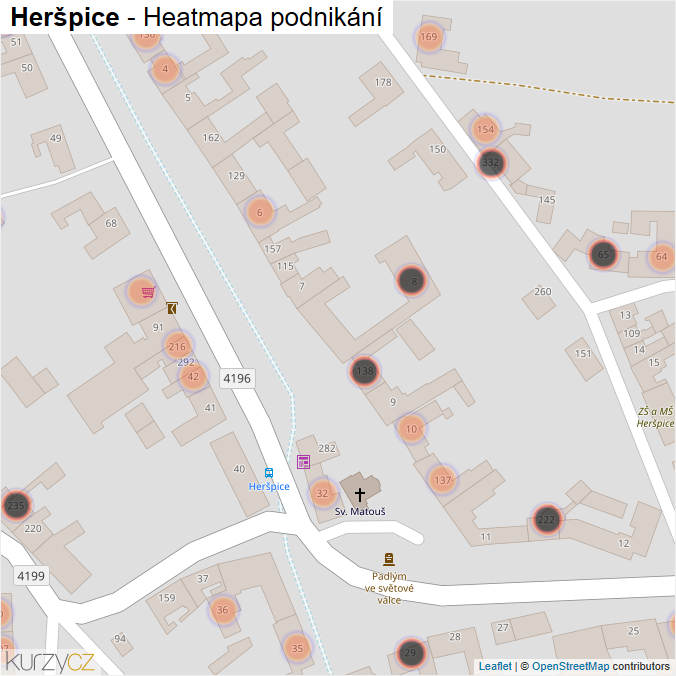Select the orange heat marker 32
Viewport: 676px width, 676px height.
[322, 493]
